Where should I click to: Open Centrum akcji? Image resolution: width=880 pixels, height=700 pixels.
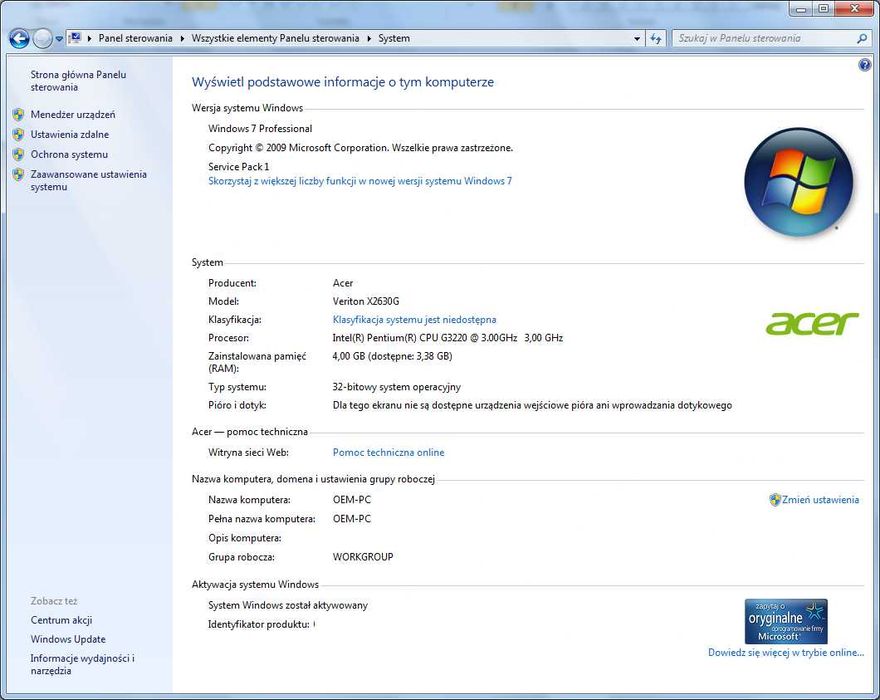[61, 620]
